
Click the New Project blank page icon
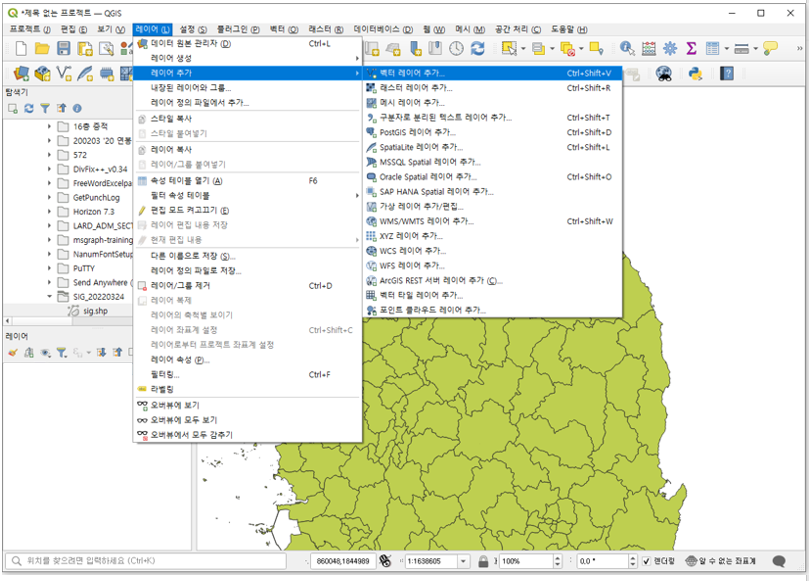tap(21, 49)
